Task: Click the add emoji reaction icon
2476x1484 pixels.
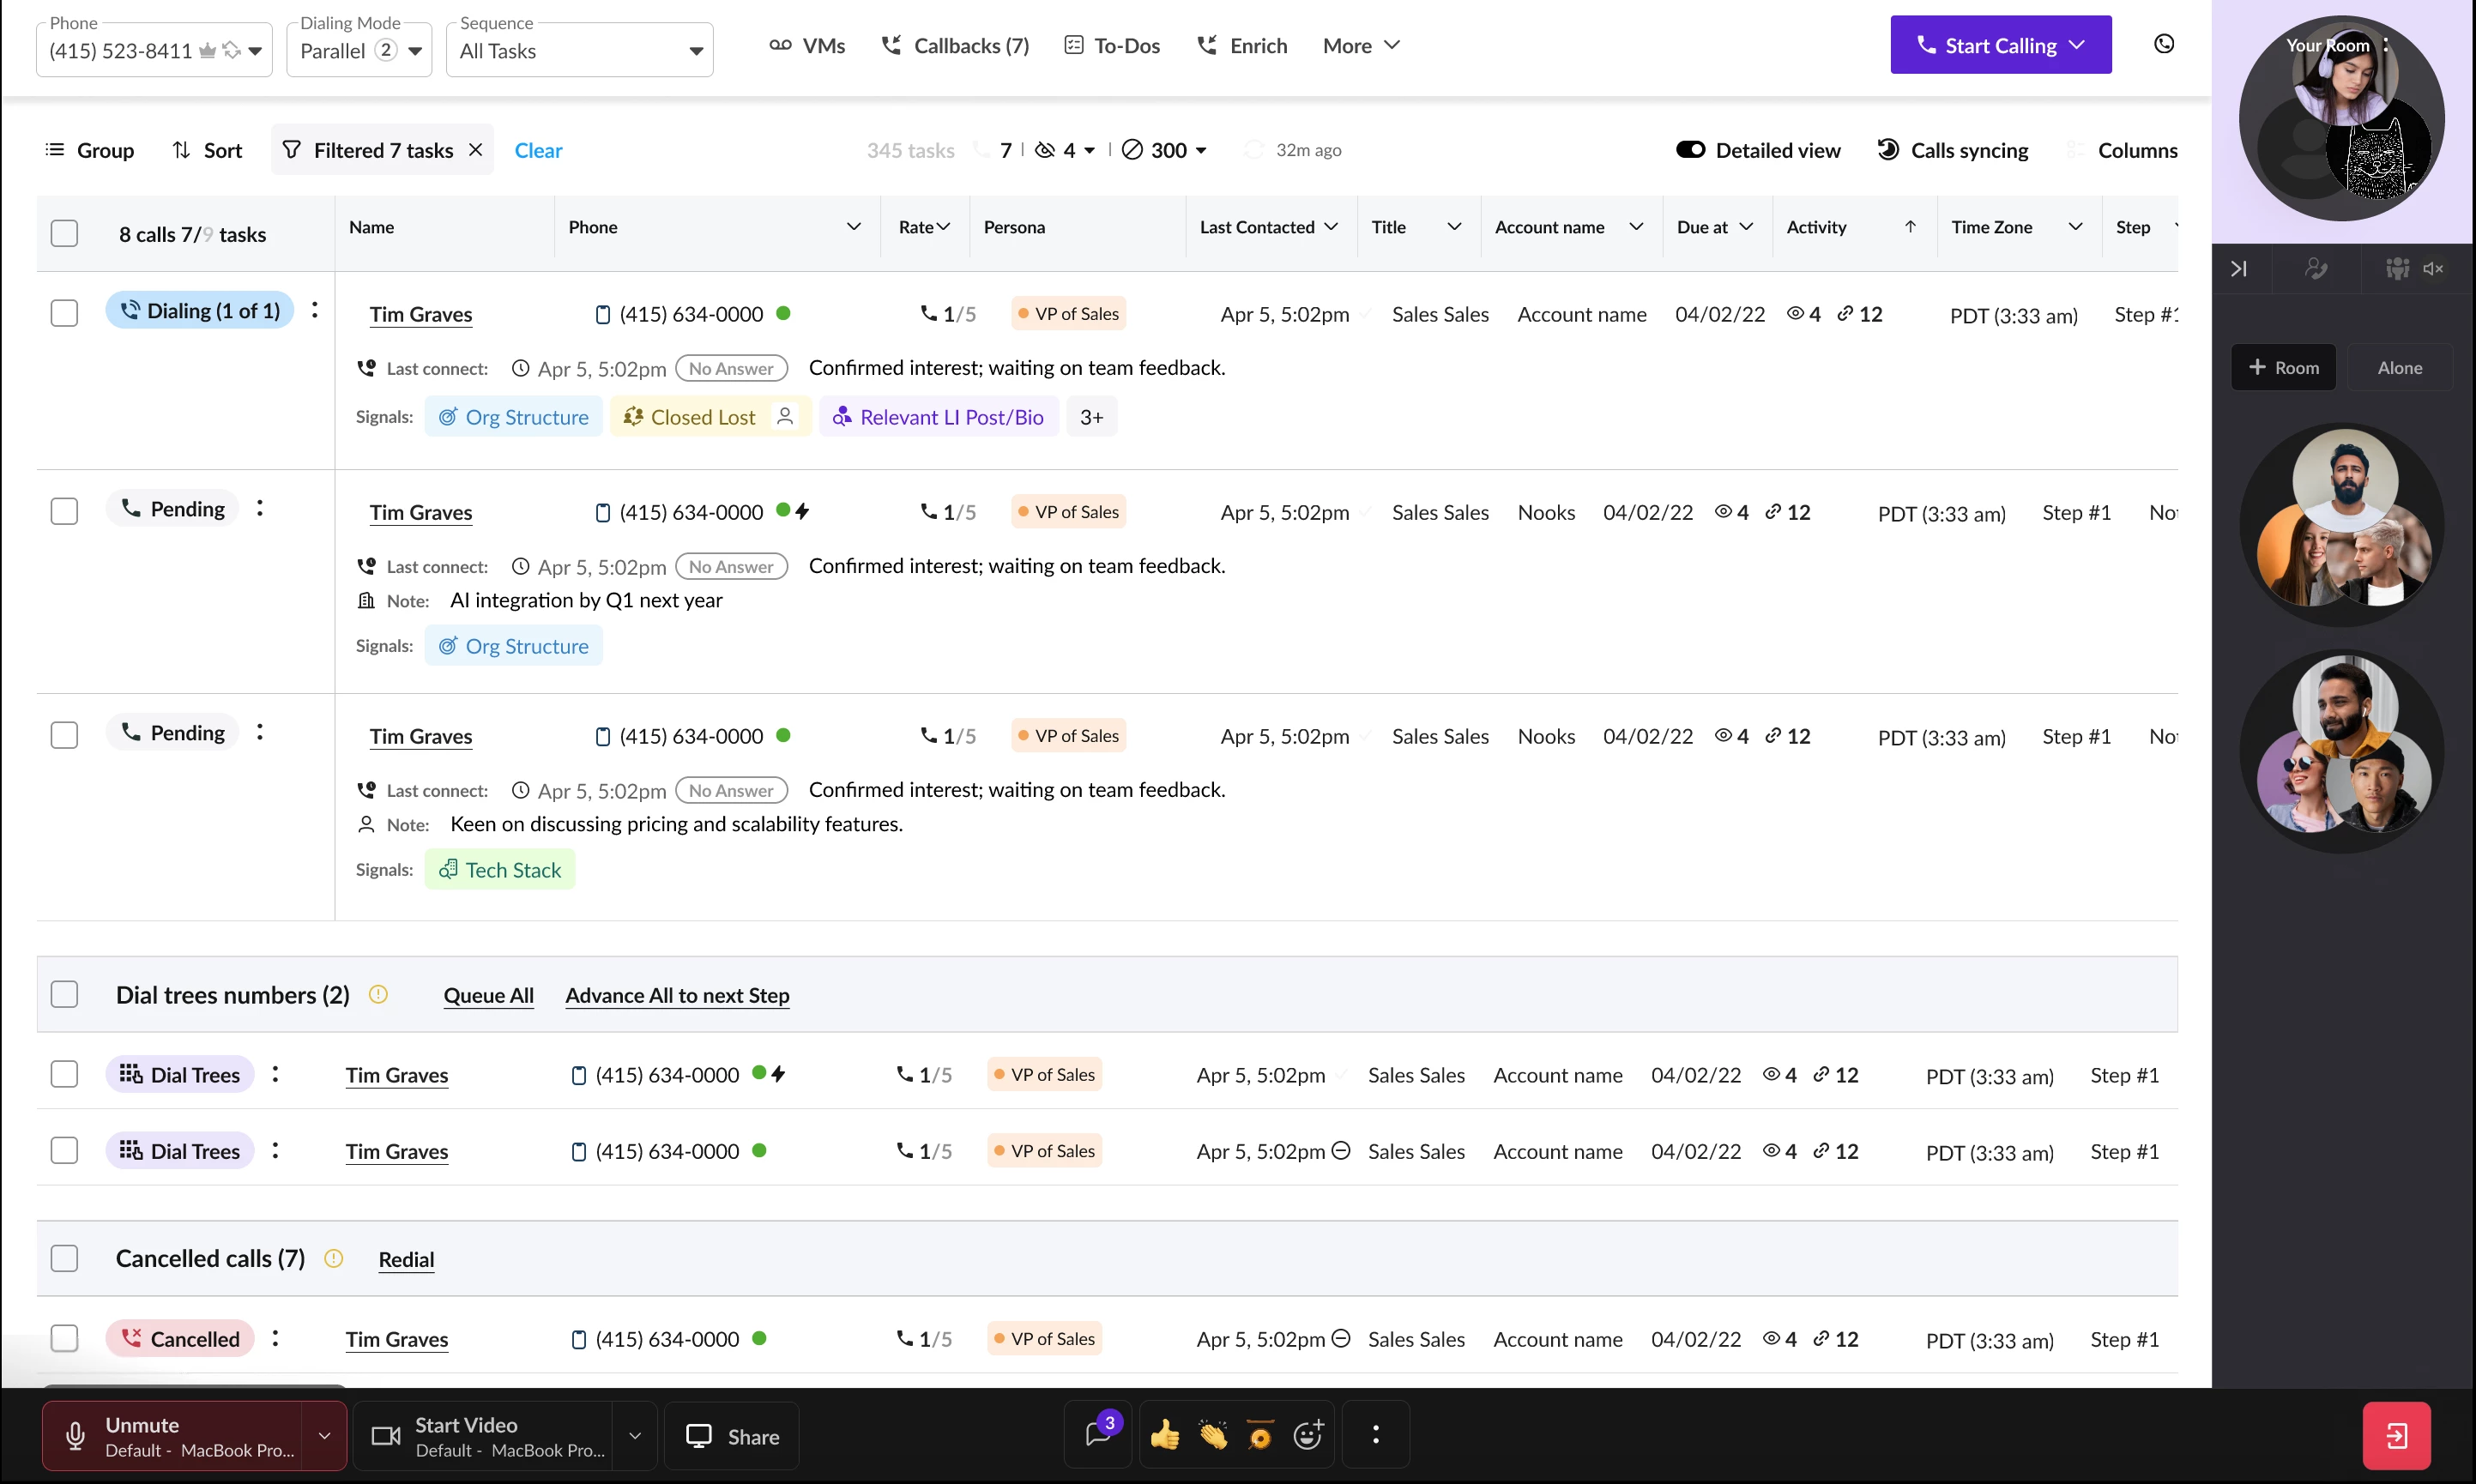Action: (x=1308, y=1436)
